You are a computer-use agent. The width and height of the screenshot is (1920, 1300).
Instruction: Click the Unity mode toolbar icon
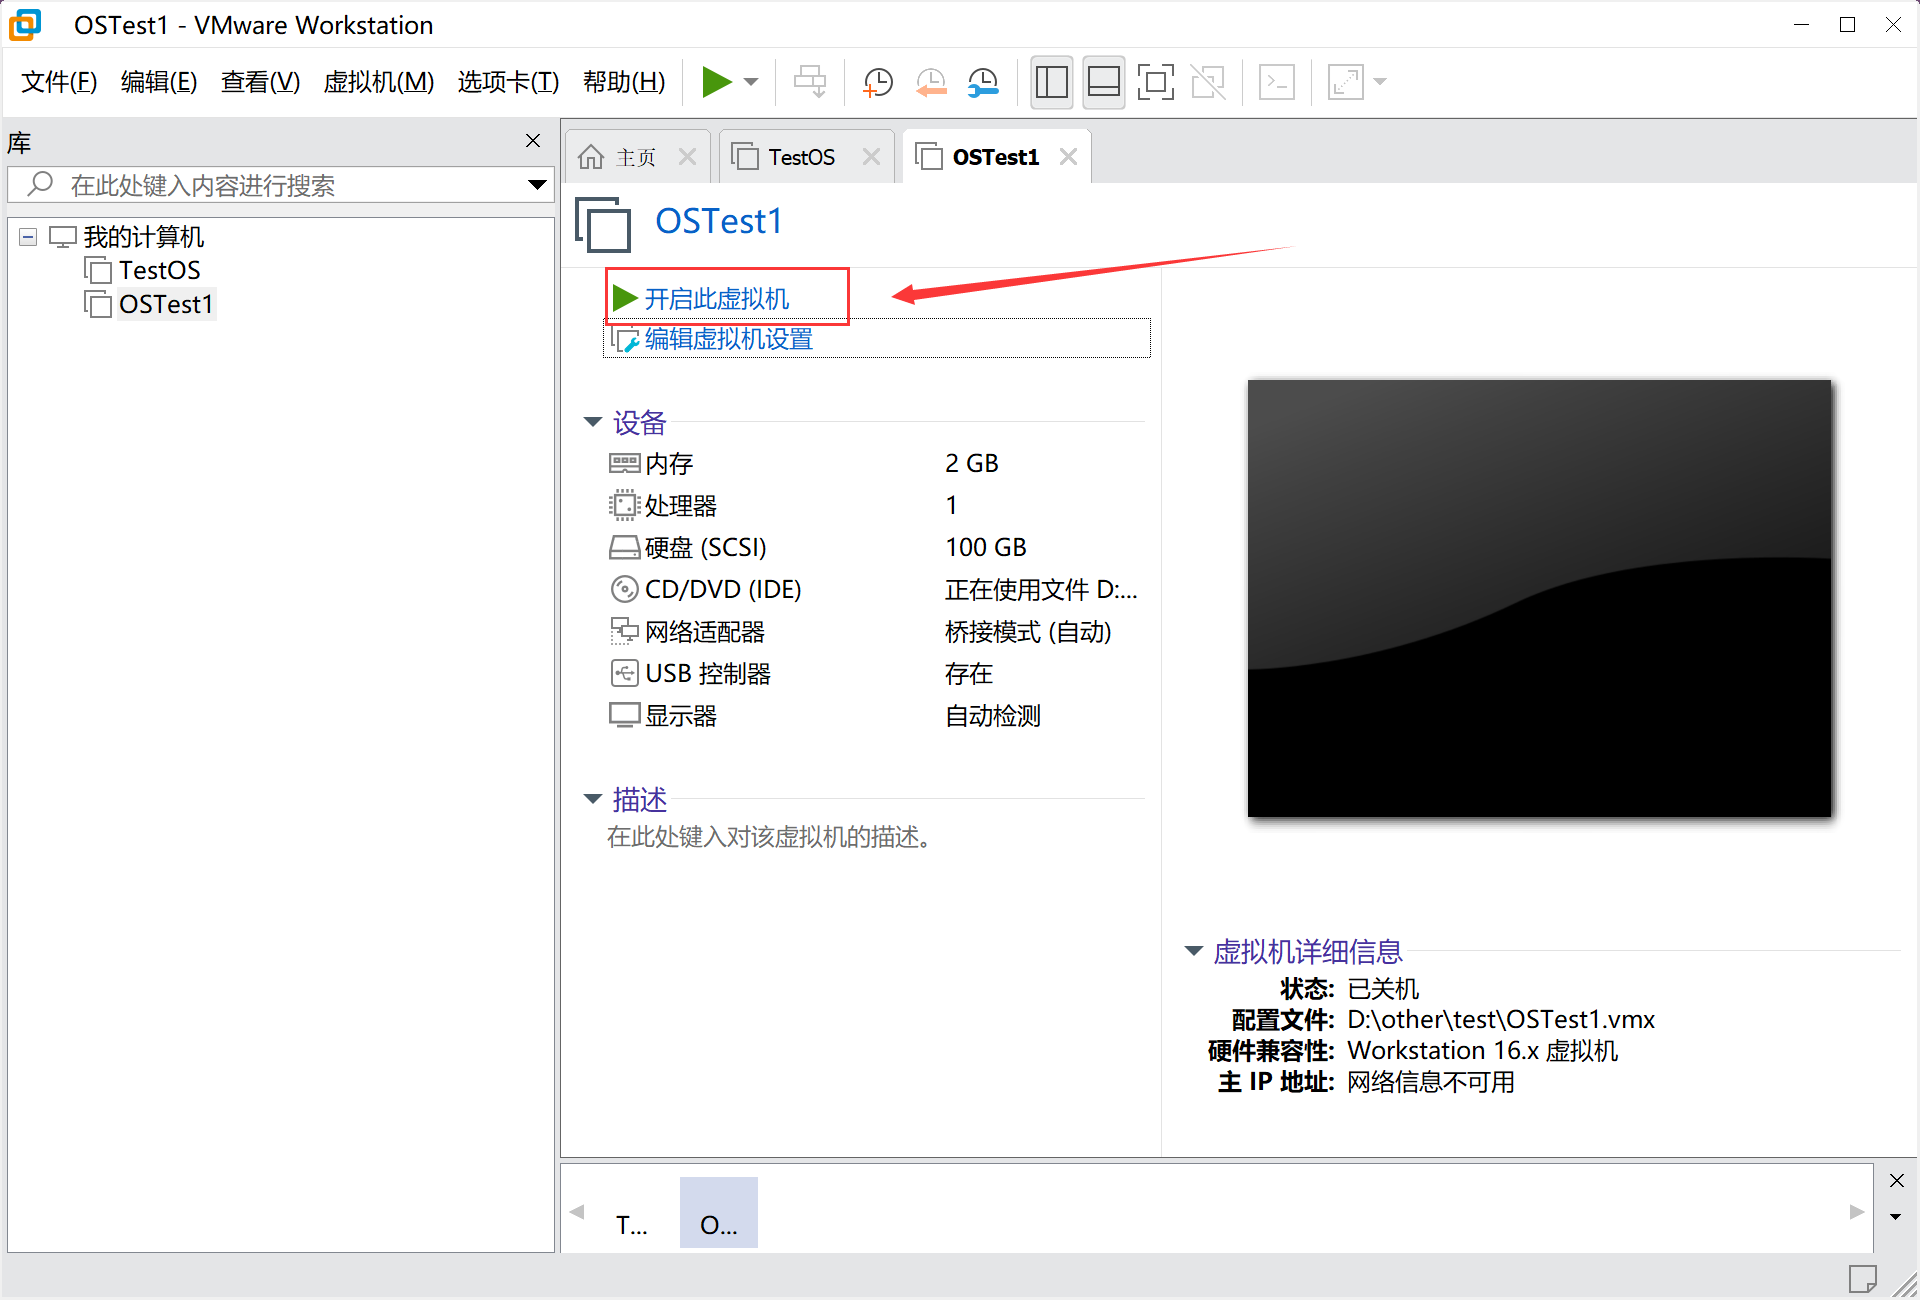tap(1208, 82)
